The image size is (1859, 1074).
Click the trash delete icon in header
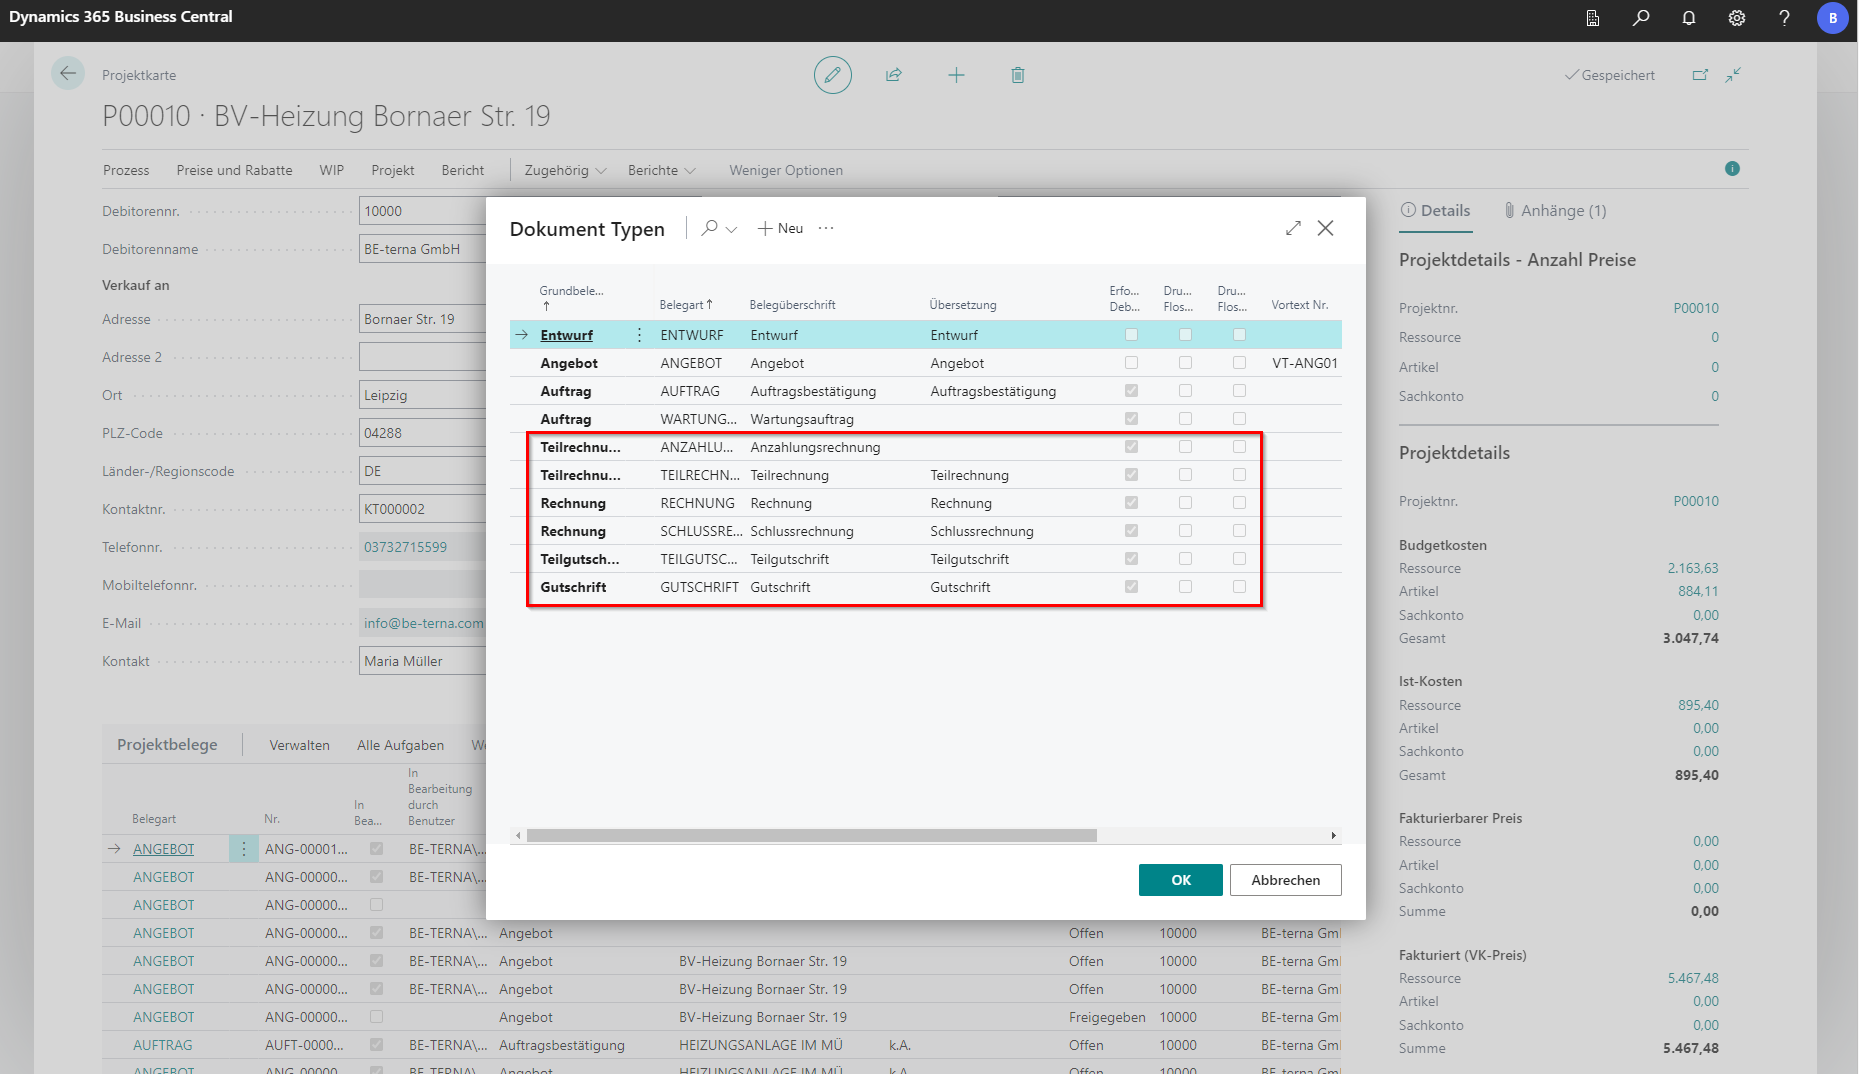1017,75
